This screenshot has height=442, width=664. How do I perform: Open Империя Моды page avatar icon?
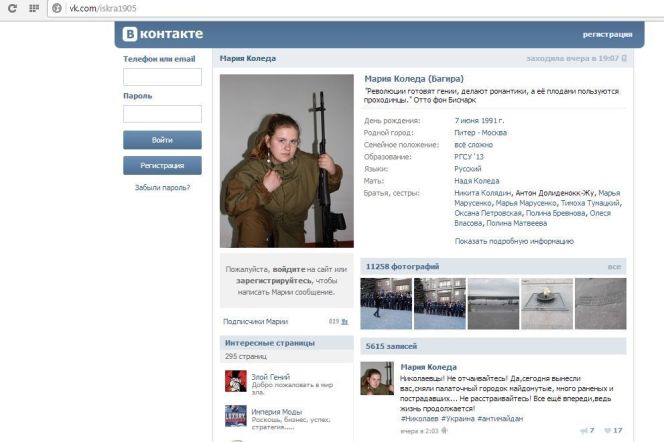(x=235, y=415)
